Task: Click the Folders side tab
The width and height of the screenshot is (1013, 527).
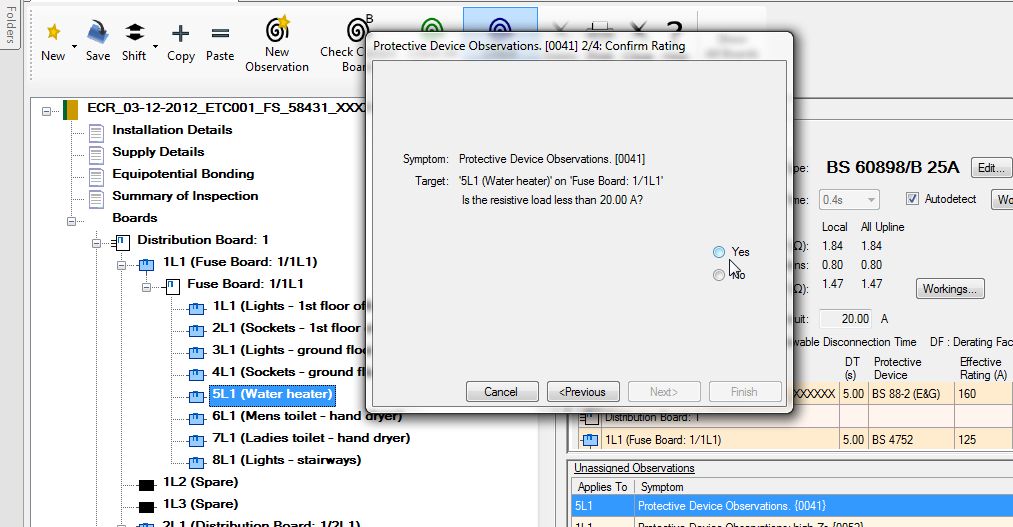Action: point(10,25)
